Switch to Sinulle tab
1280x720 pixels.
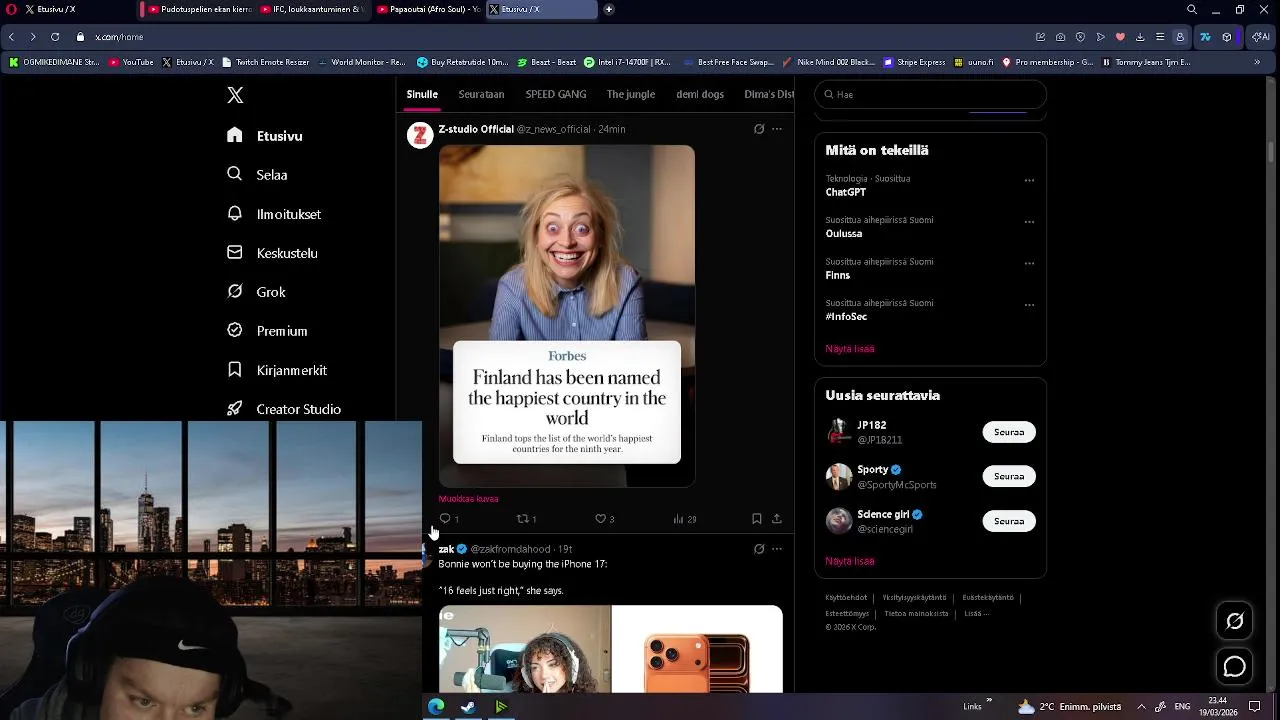tap(422, 94)
